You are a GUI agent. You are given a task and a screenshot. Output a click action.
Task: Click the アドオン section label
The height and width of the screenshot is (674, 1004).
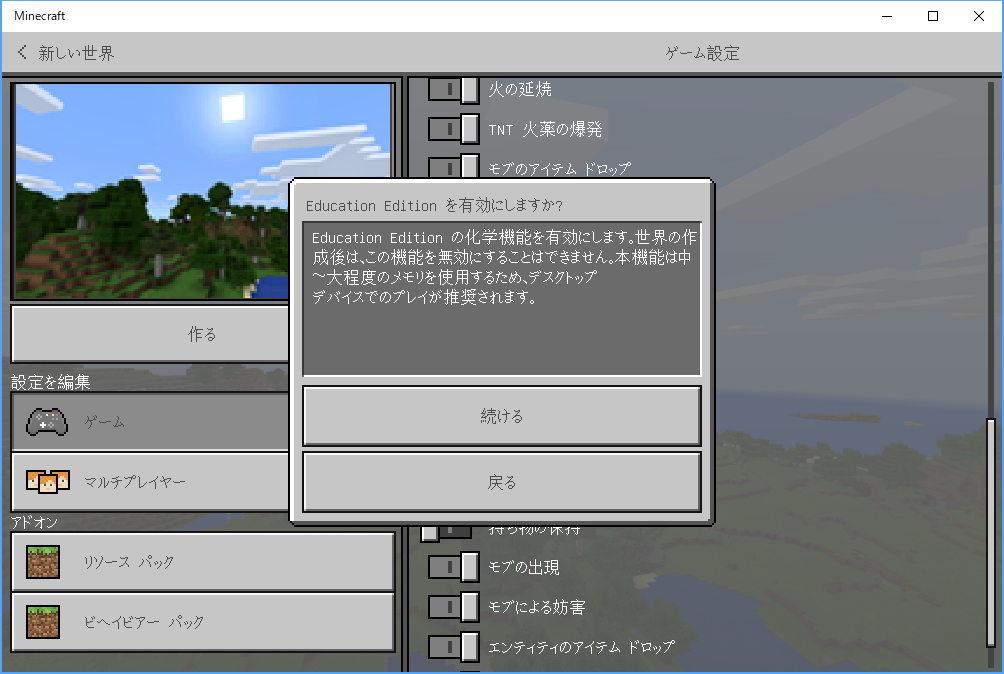tap(34, 522)
